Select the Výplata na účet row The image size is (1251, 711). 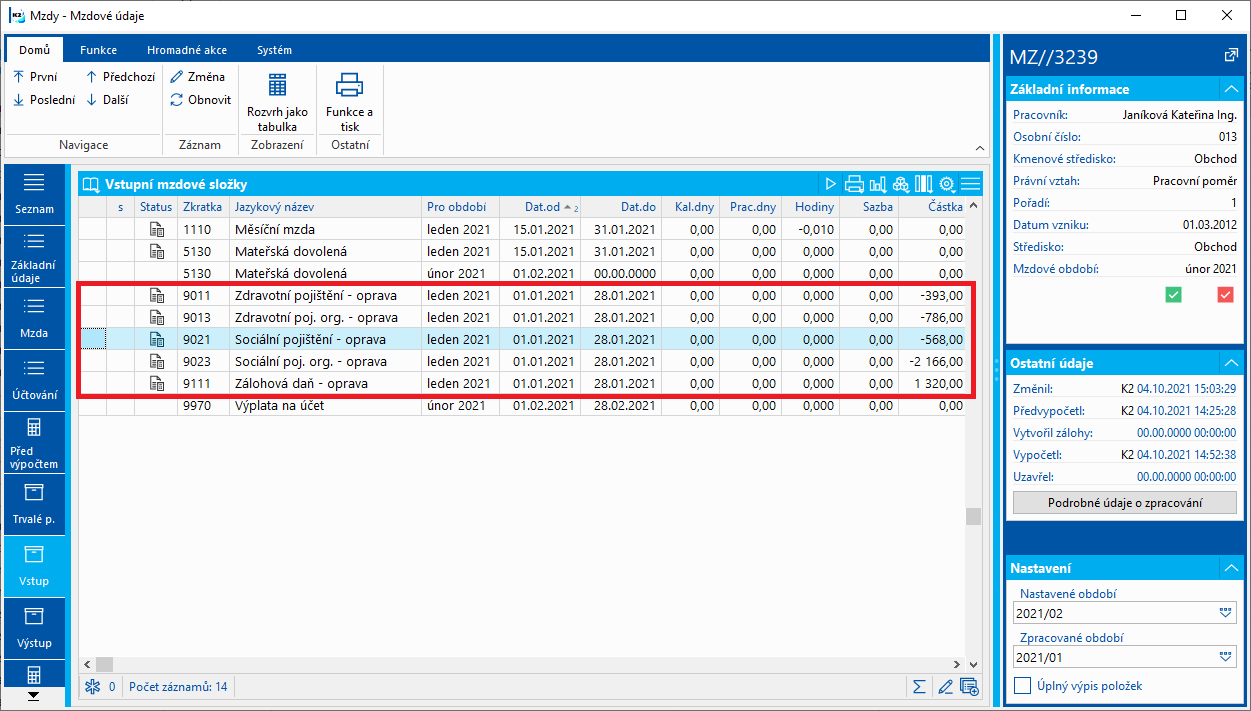tap(523, 406)
